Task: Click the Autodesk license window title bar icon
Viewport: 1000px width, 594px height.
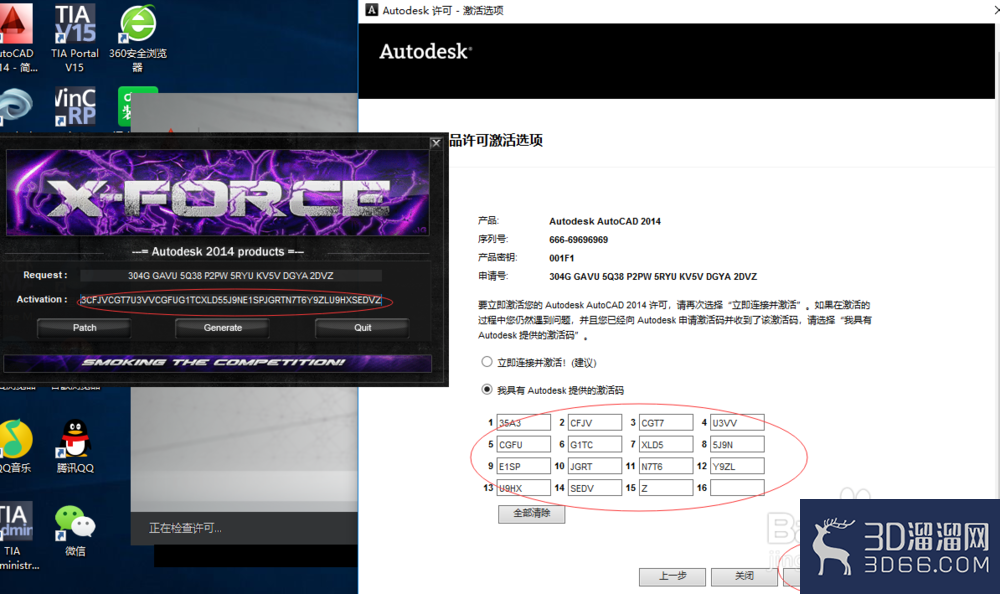Action: coord(371,10)
